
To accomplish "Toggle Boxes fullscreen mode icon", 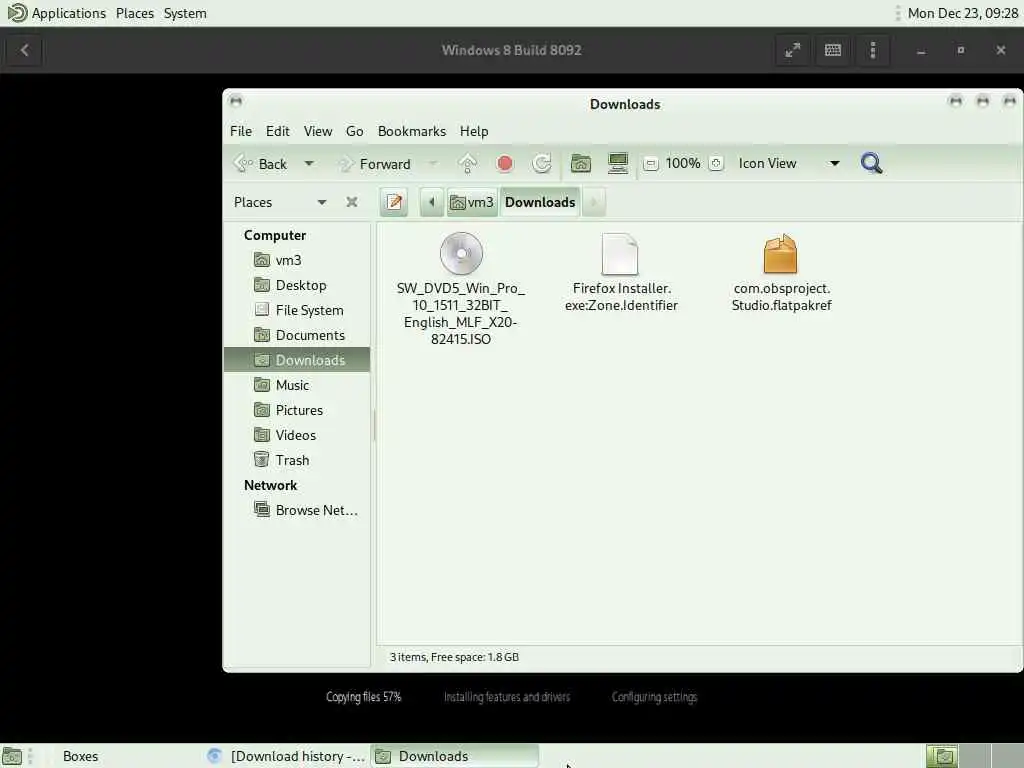I will [x=792, y=50].
